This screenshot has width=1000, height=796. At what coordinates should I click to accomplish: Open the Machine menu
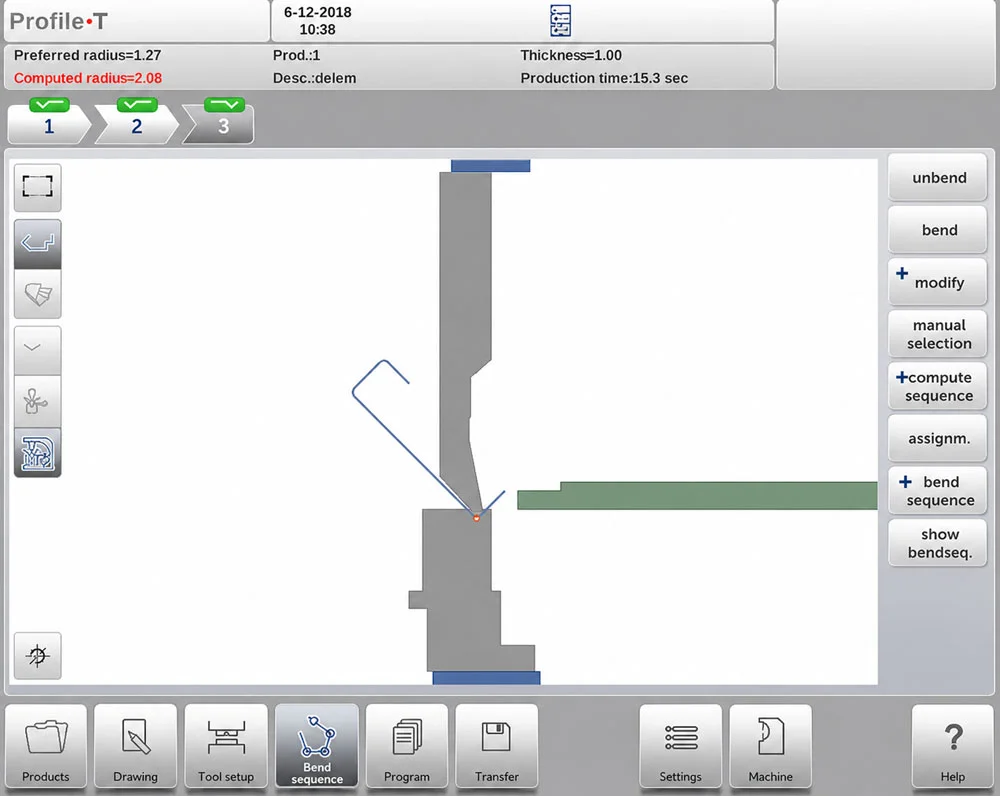coord(771,747)
